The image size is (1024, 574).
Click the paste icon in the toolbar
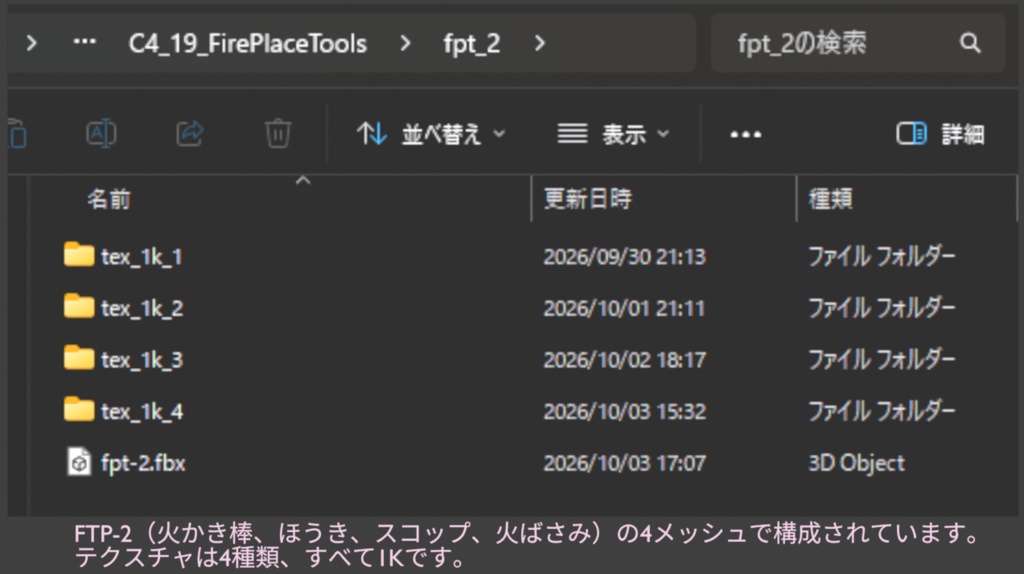(x=17, y=134)
